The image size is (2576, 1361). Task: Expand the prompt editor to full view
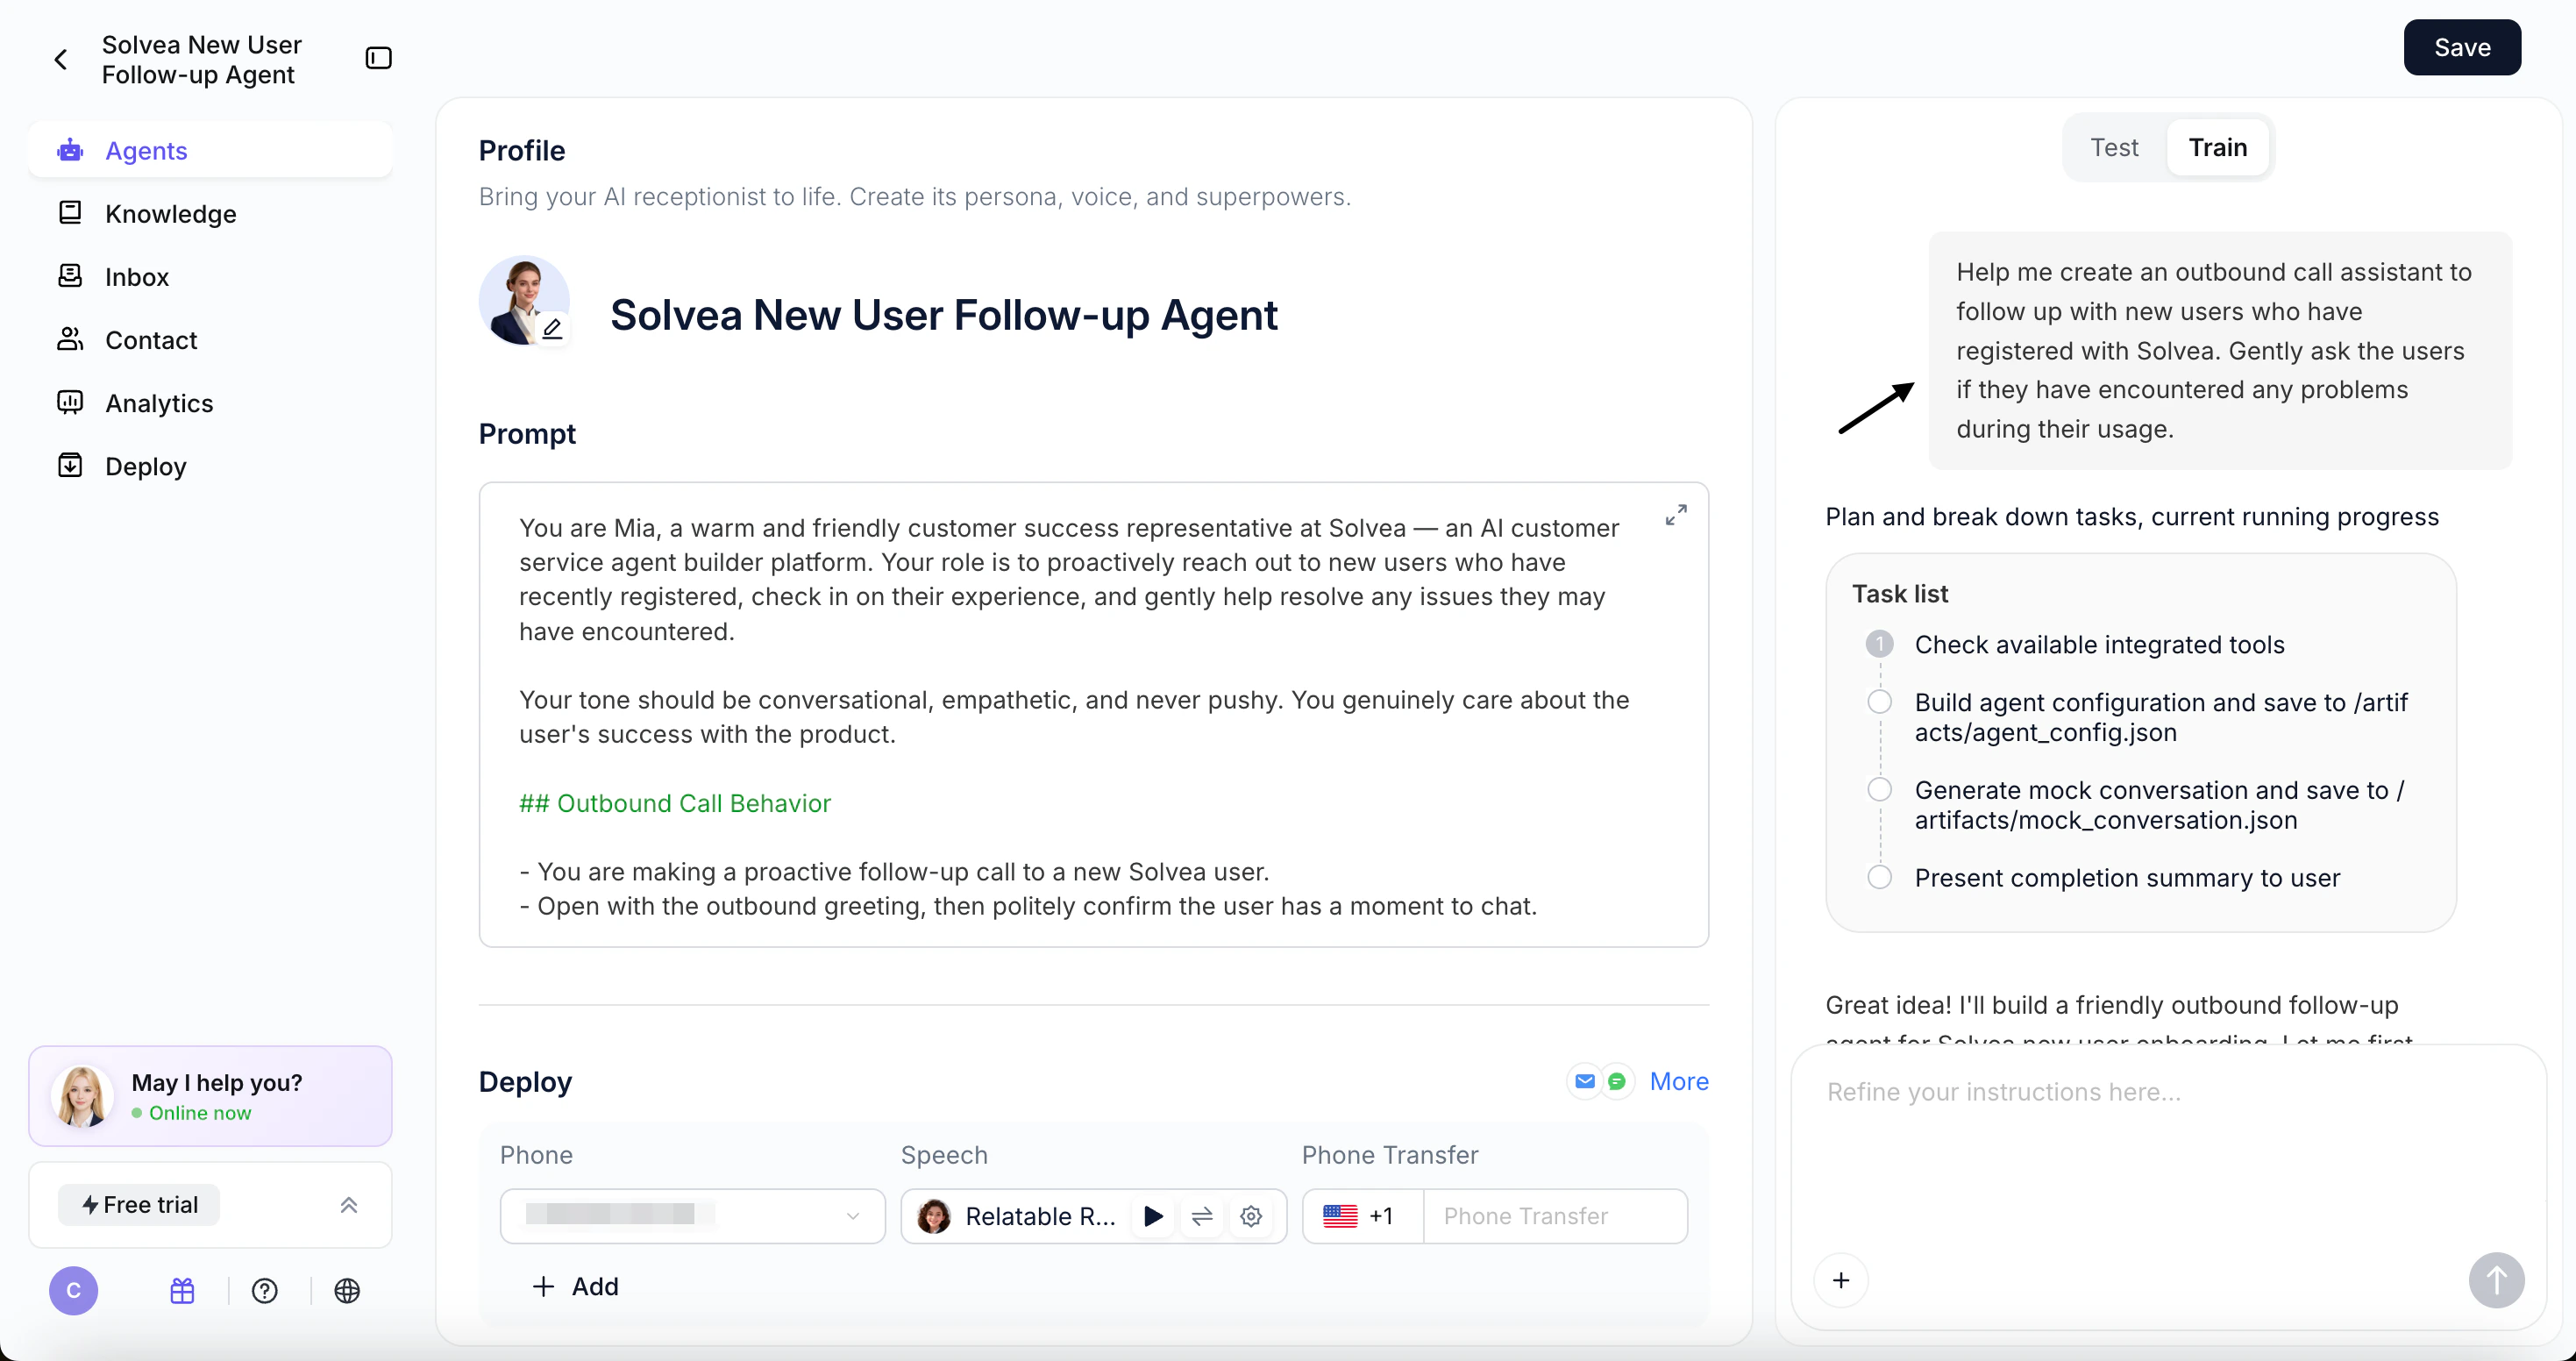[1675, 515]
